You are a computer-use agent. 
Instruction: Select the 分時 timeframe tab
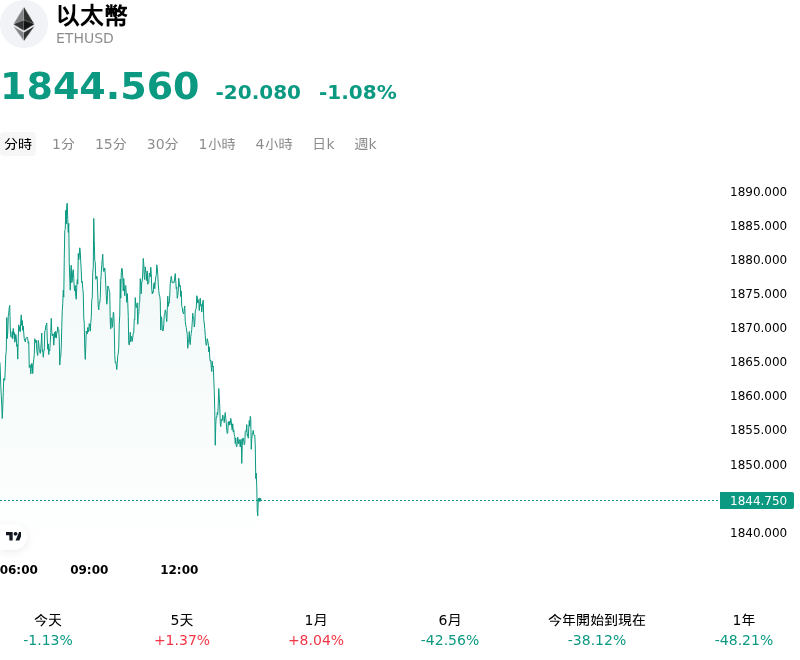(18, 144)
